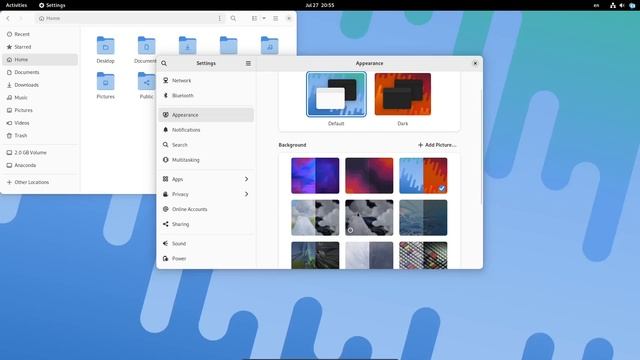The width and height of the screenshot is (640, 360).
Task: Open Trash in Files sidebar
Action: (x=40, y=136)
